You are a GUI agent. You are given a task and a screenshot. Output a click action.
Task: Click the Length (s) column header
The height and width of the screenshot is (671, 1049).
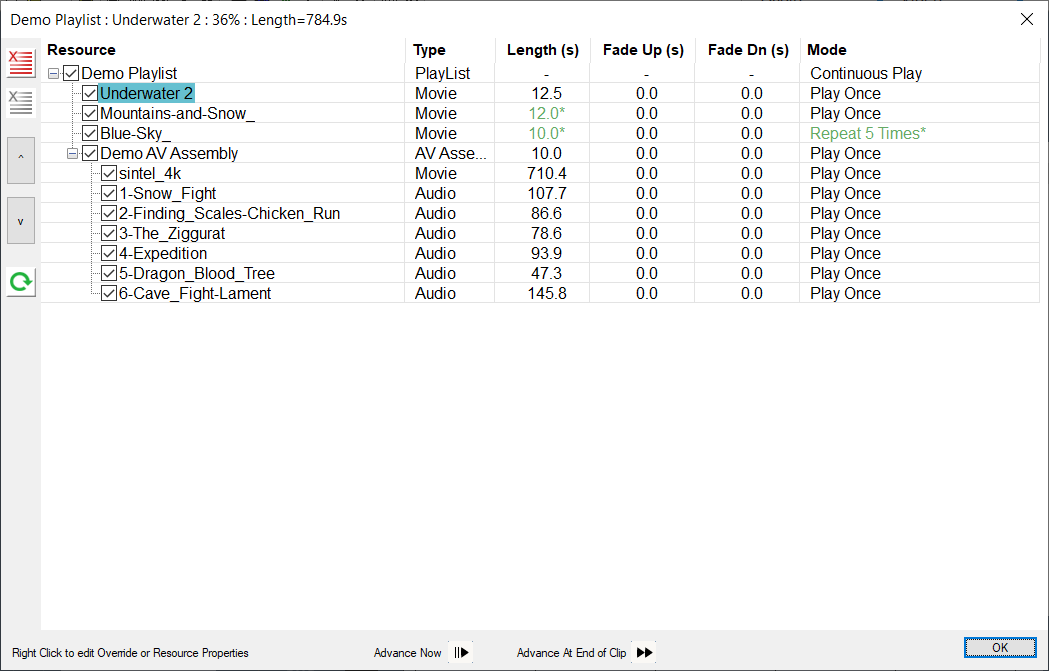(543, 50)
